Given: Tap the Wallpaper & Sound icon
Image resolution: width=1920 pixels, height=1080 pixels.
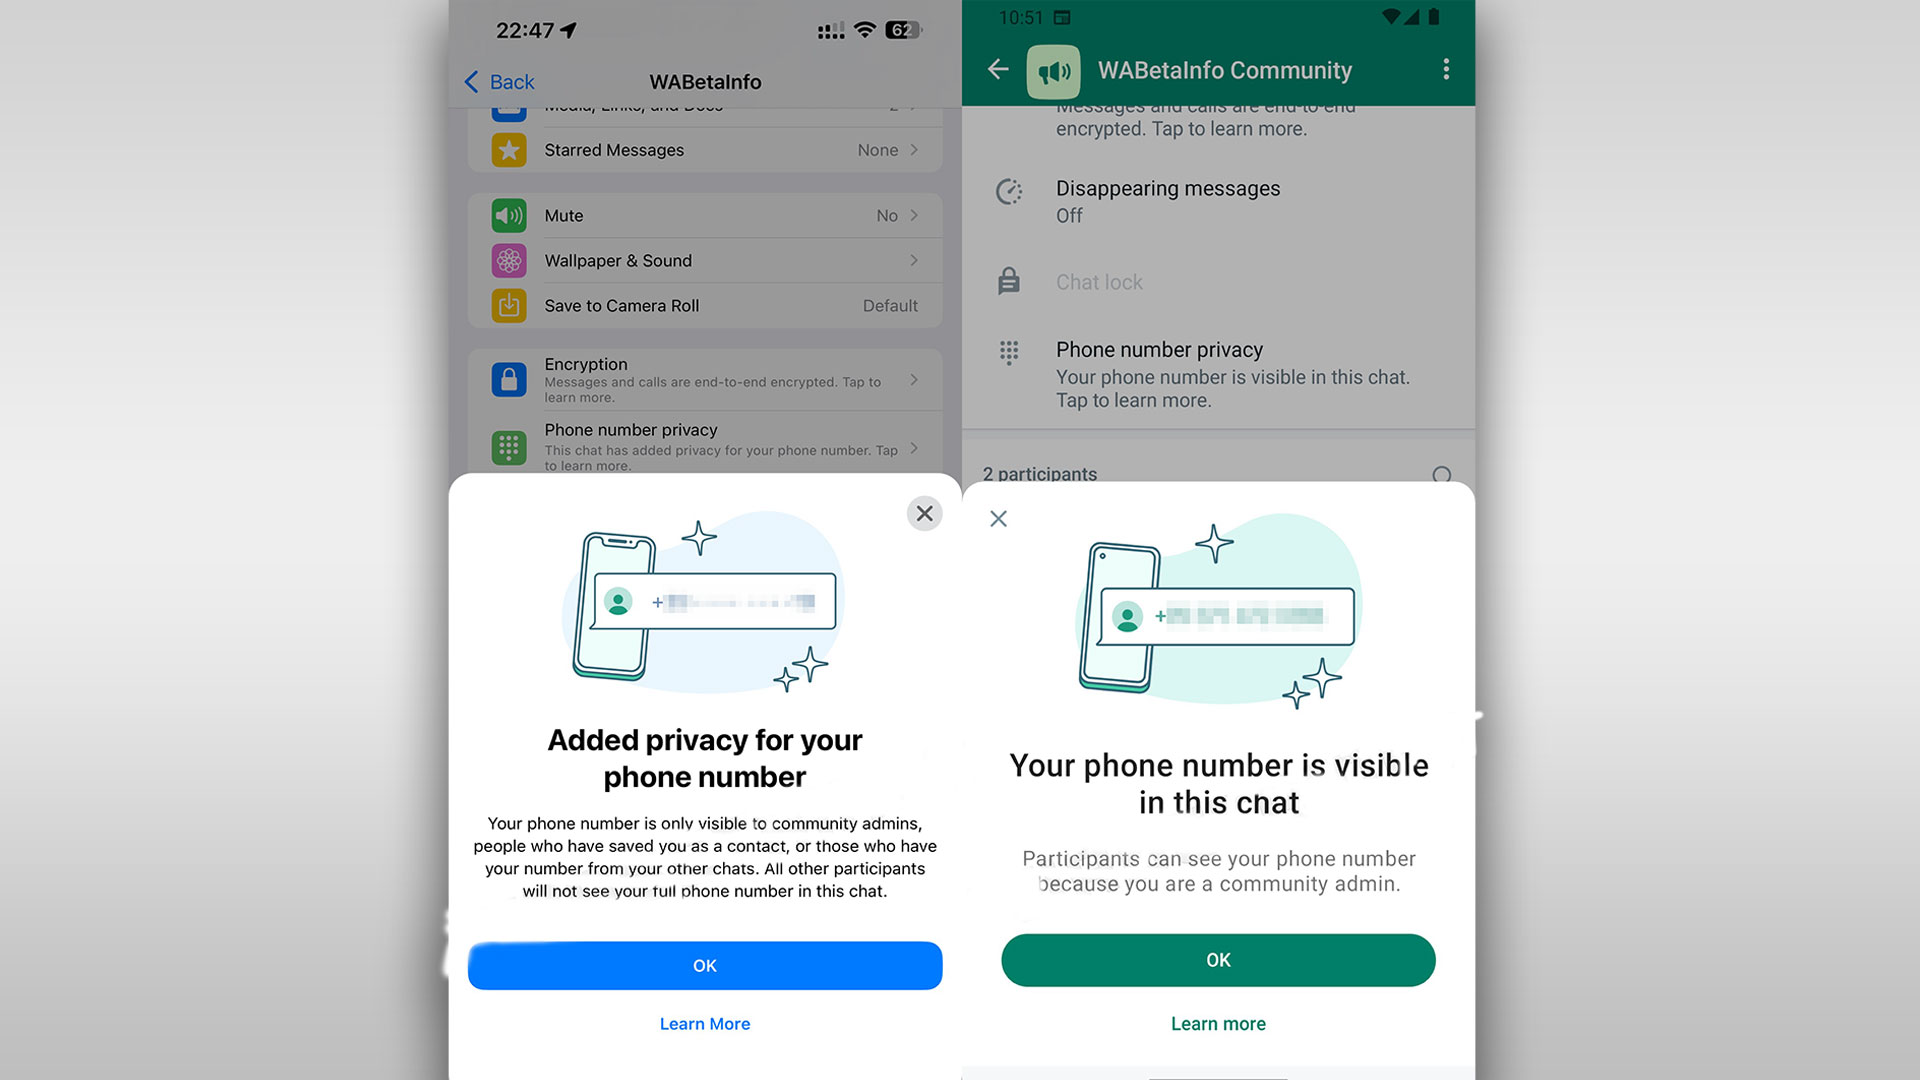Looking at the screenshot, I should tap(509, 260).
